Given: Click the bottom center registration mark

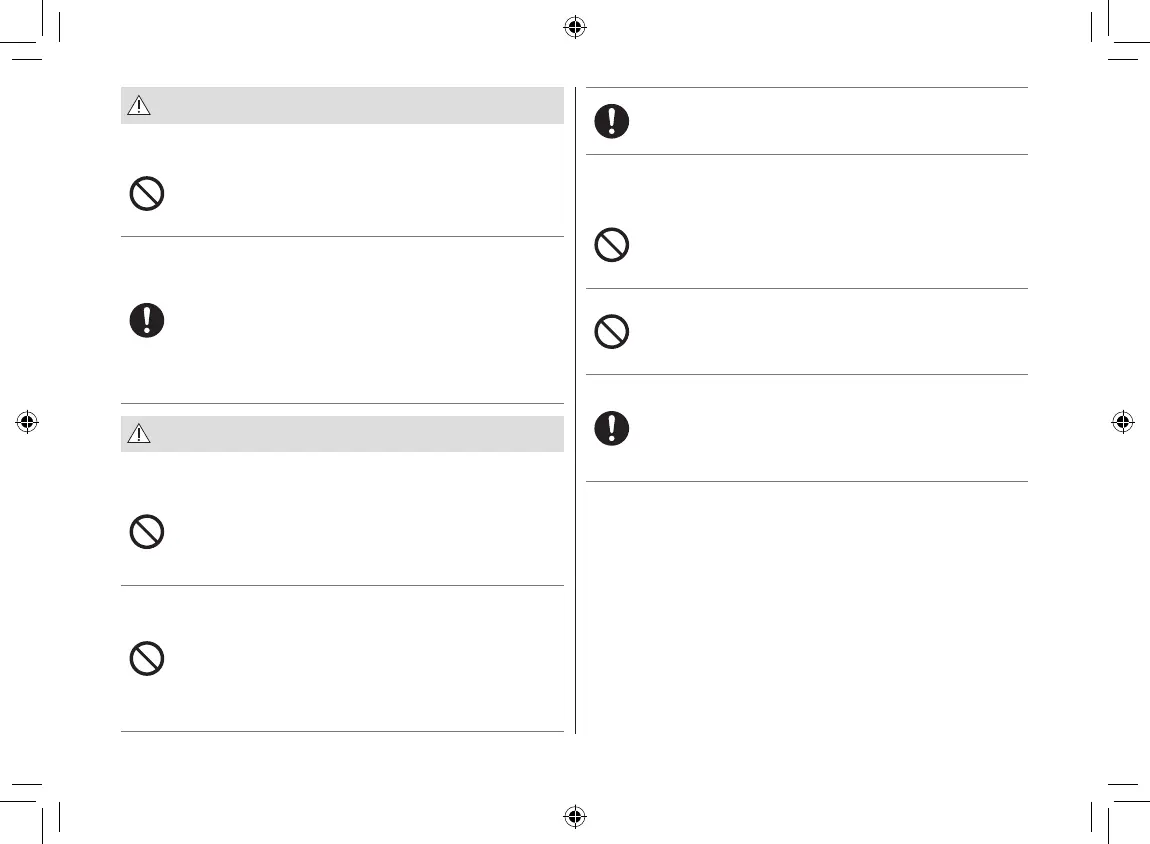Looking at the screenshot, I should point(574,816).
